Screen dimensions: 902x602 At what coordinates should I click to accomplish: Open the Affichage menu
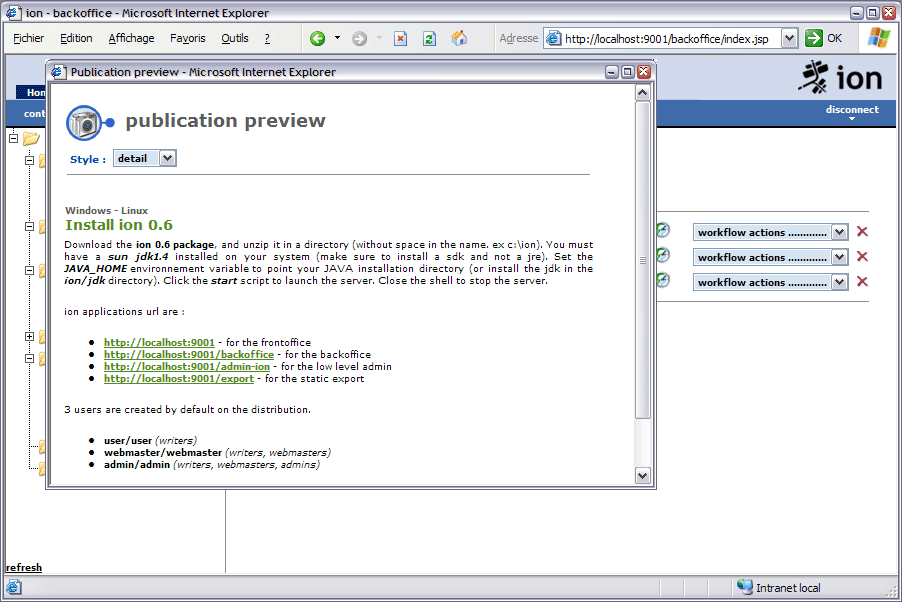(x=131, y=38)
